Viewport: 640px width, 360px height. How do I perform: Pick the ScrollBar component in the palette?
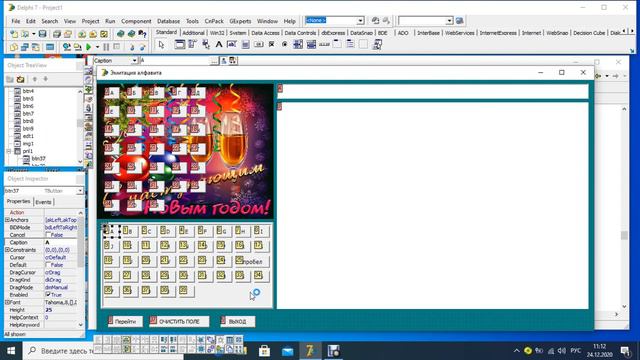coord(324,45)
